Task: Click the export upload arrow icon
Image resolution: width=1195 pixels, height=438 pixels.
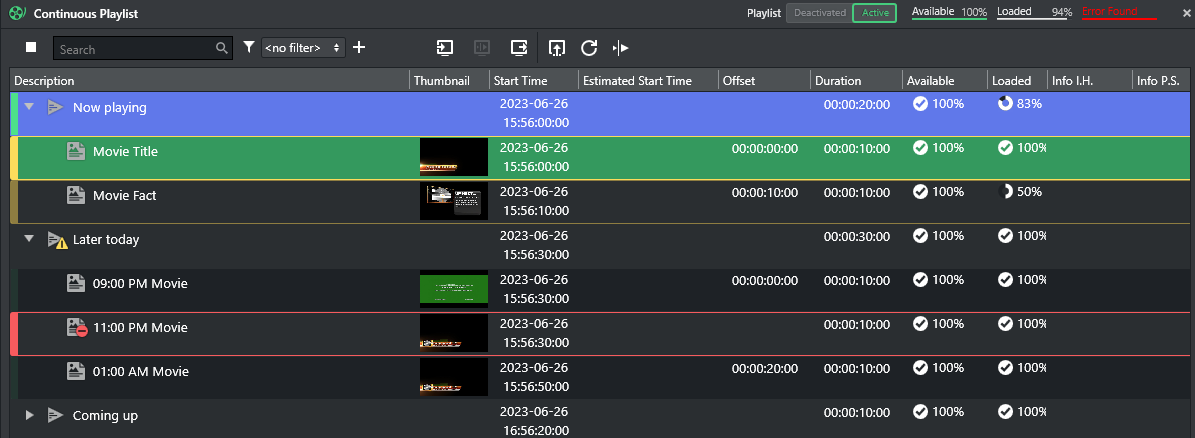Action: click(x=557, y=48)
